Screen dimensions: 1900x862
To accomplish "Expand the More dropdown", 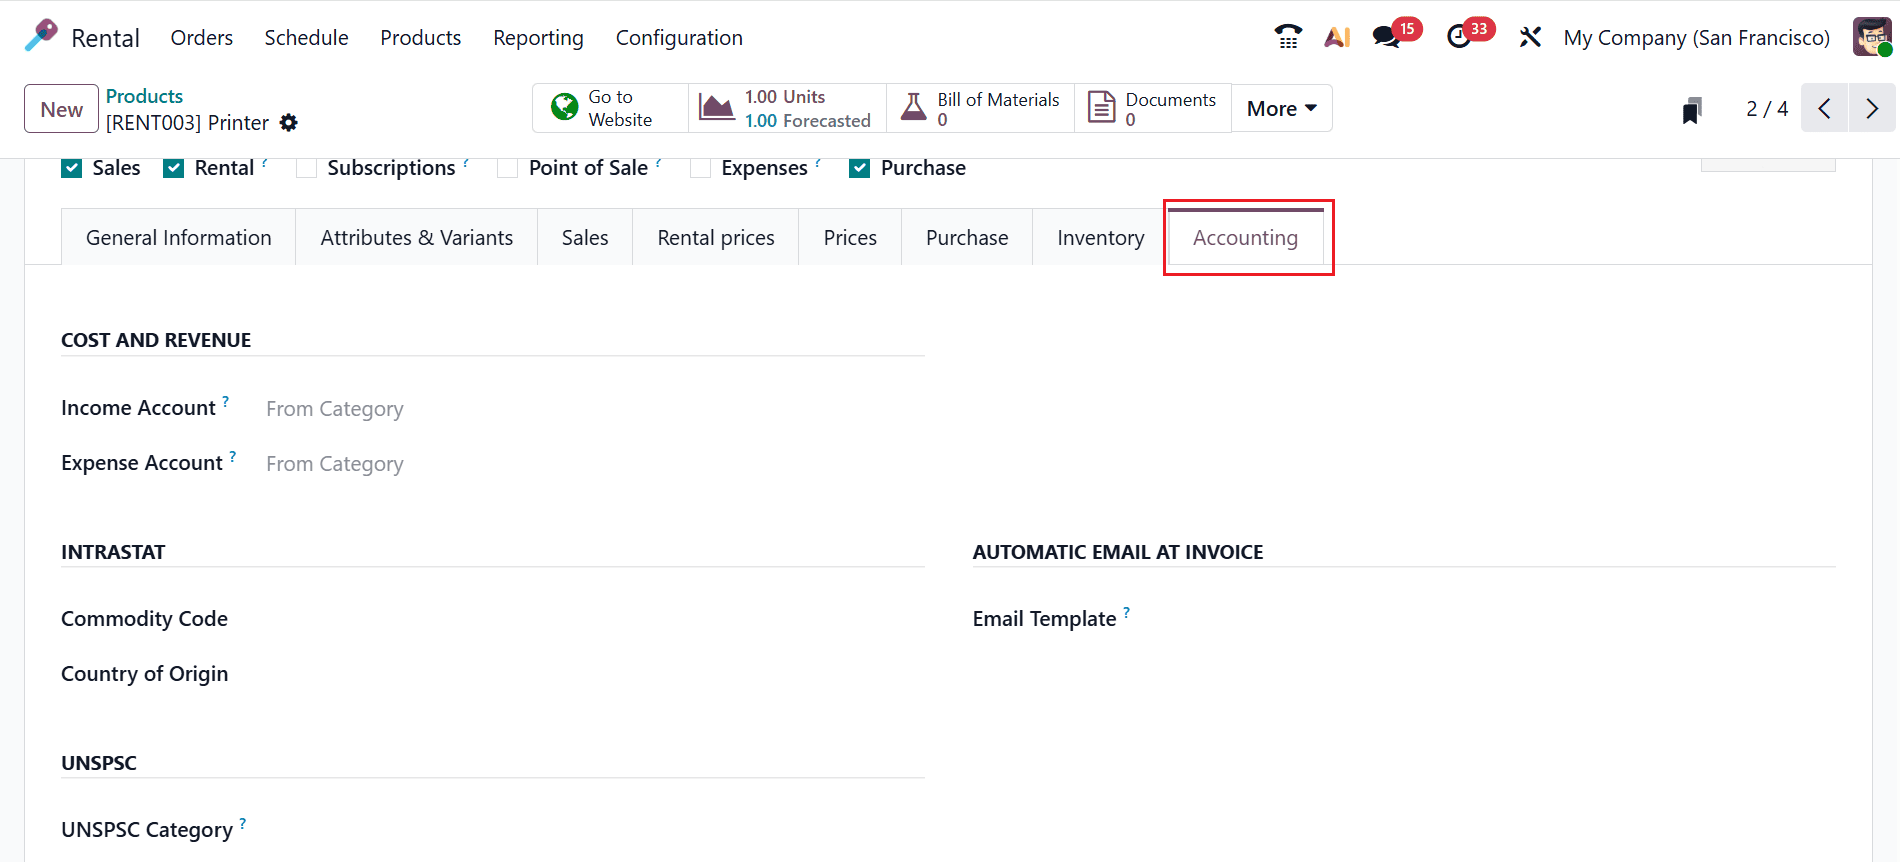I will (1282, 108).
